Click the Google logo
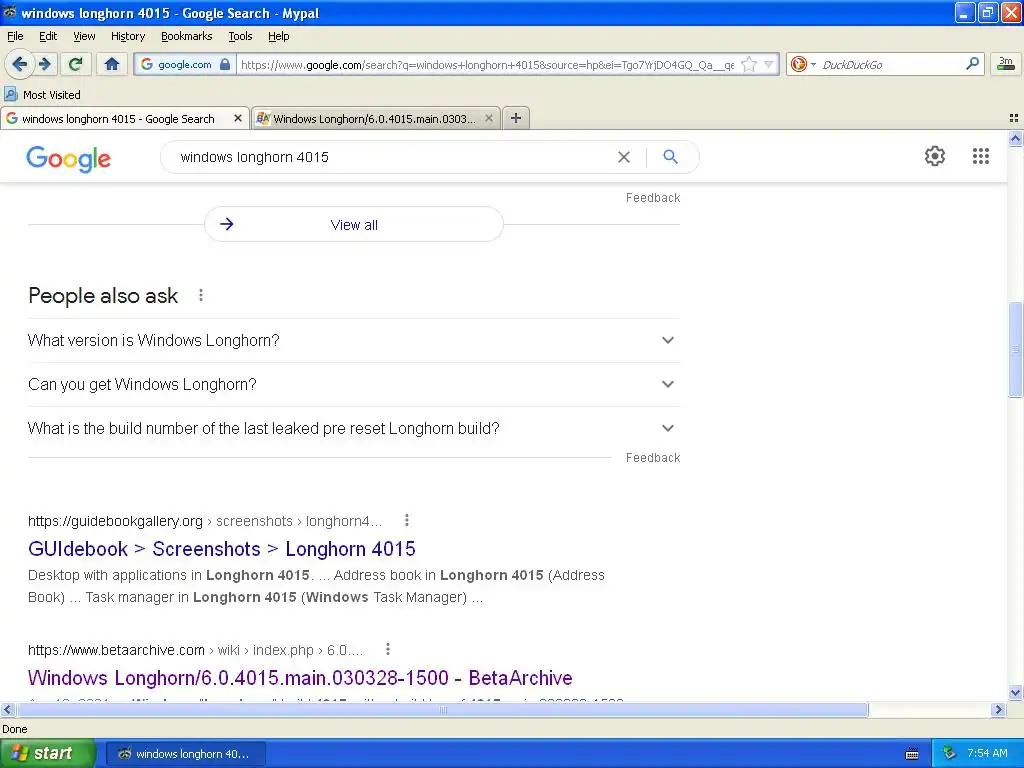Screen dimensions: 1024x768 (69, 159)
